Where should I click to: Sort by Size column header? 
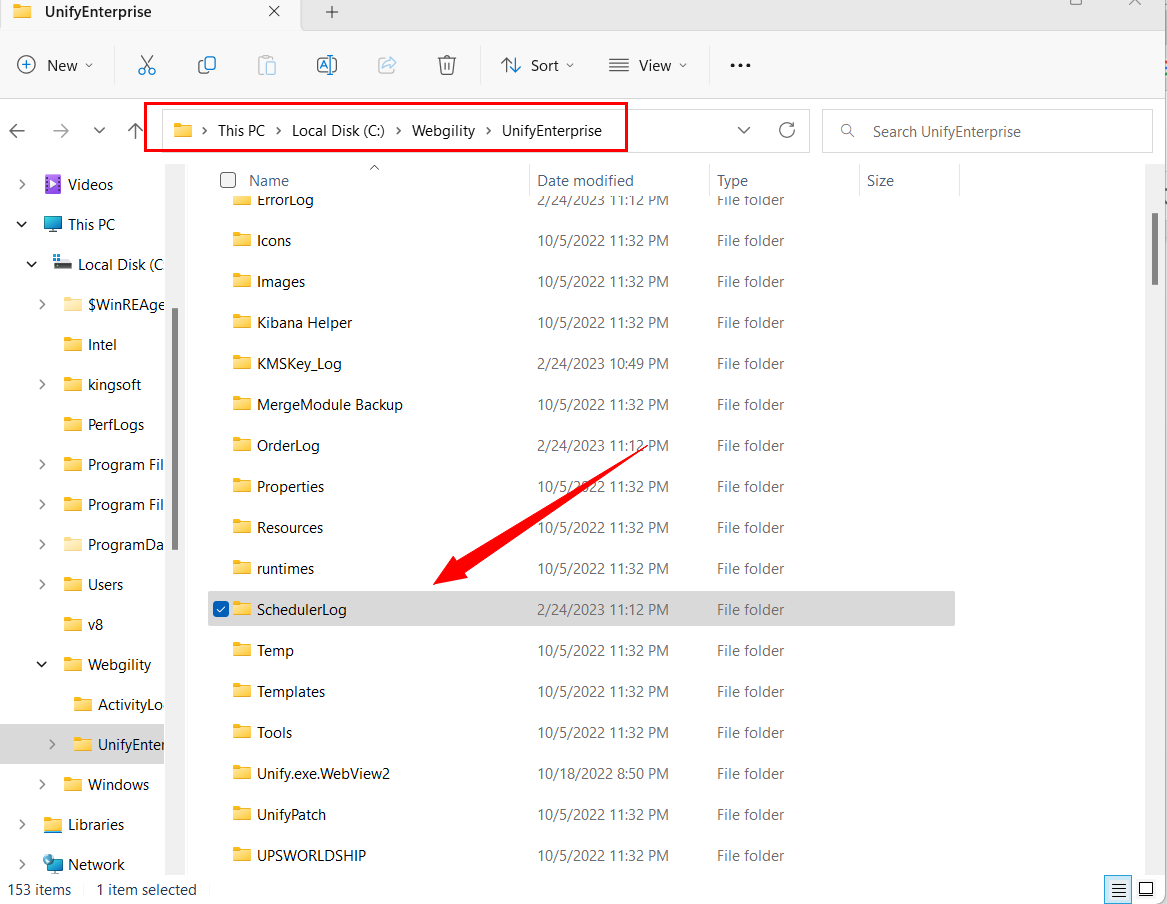[x=880, y=181]
